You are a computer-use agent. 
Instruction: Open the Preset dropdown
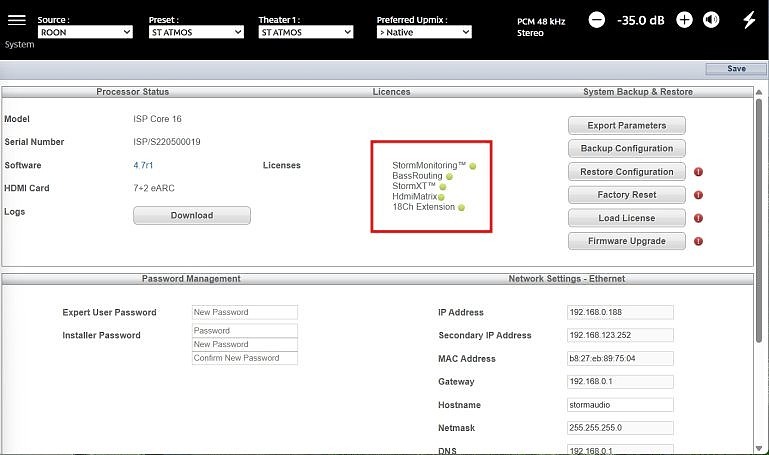(x=196, y=32)
